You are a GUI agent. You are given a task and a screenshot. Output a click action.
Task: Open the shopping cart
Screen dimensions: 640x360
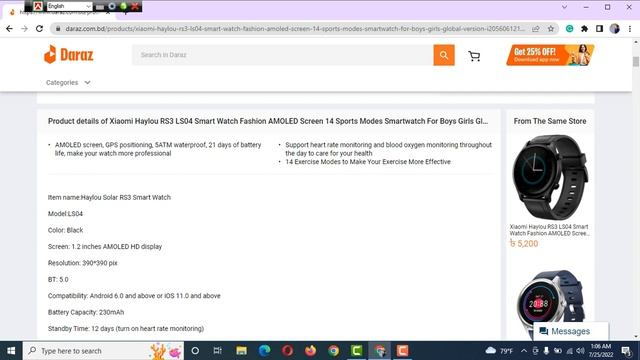[474, 56]
